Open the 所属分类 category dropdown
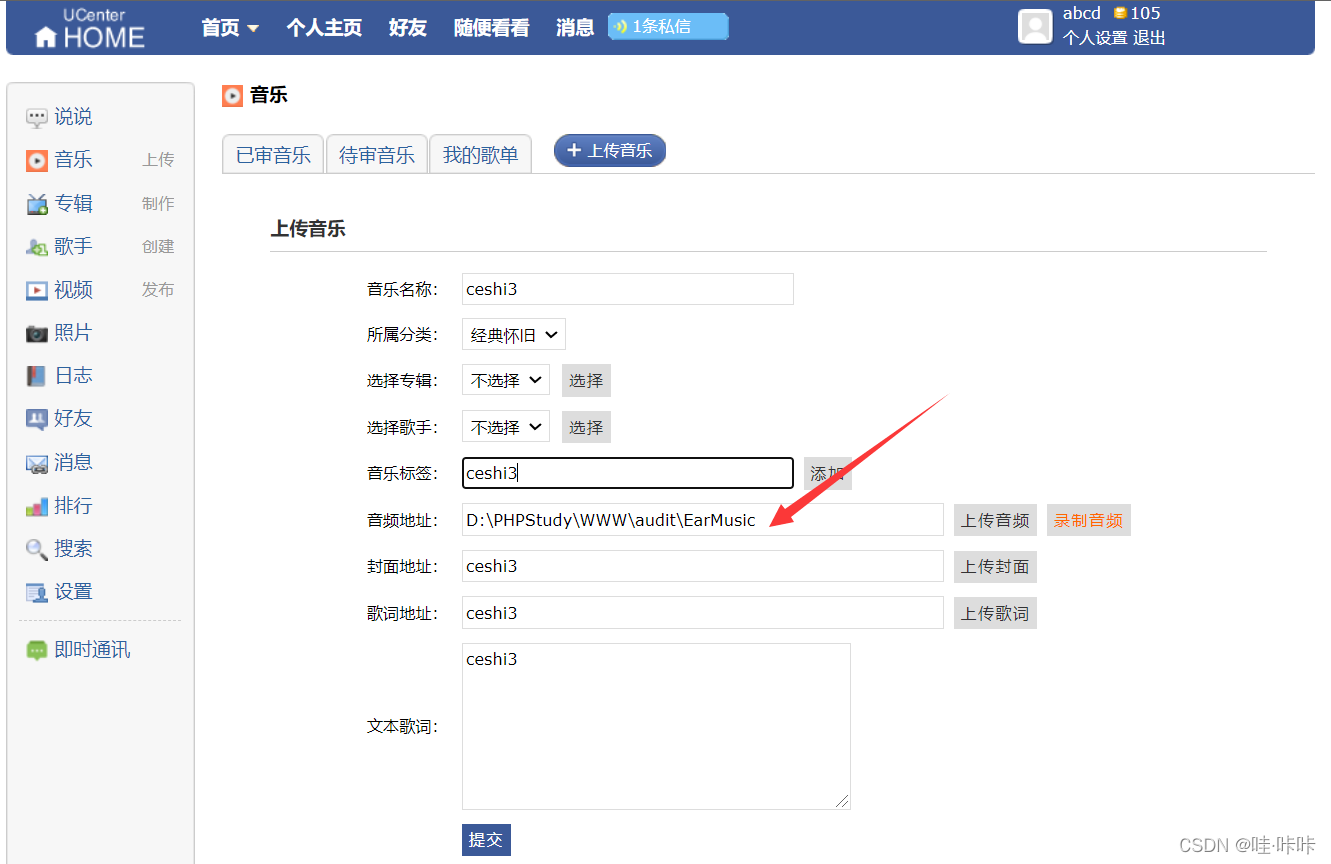The width and height of the screenshot is (1331, 864). pyautogui.click(x=513, y=334)
